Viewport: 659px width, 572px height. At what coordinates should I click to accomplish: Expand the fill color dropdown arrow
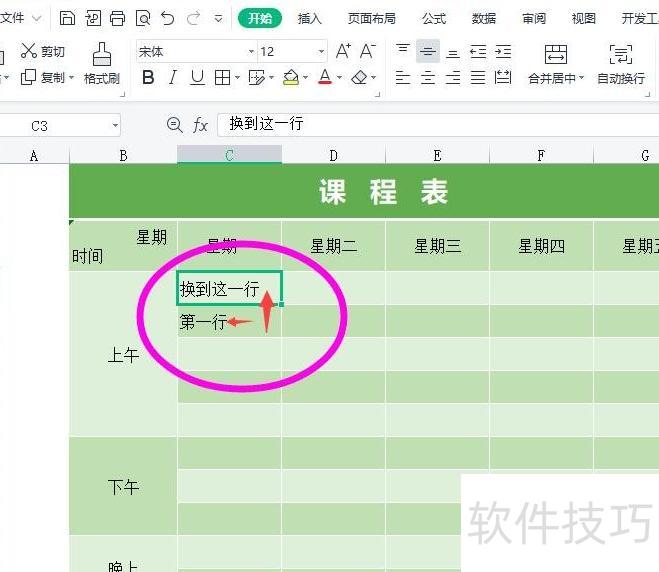pos(306,77)
